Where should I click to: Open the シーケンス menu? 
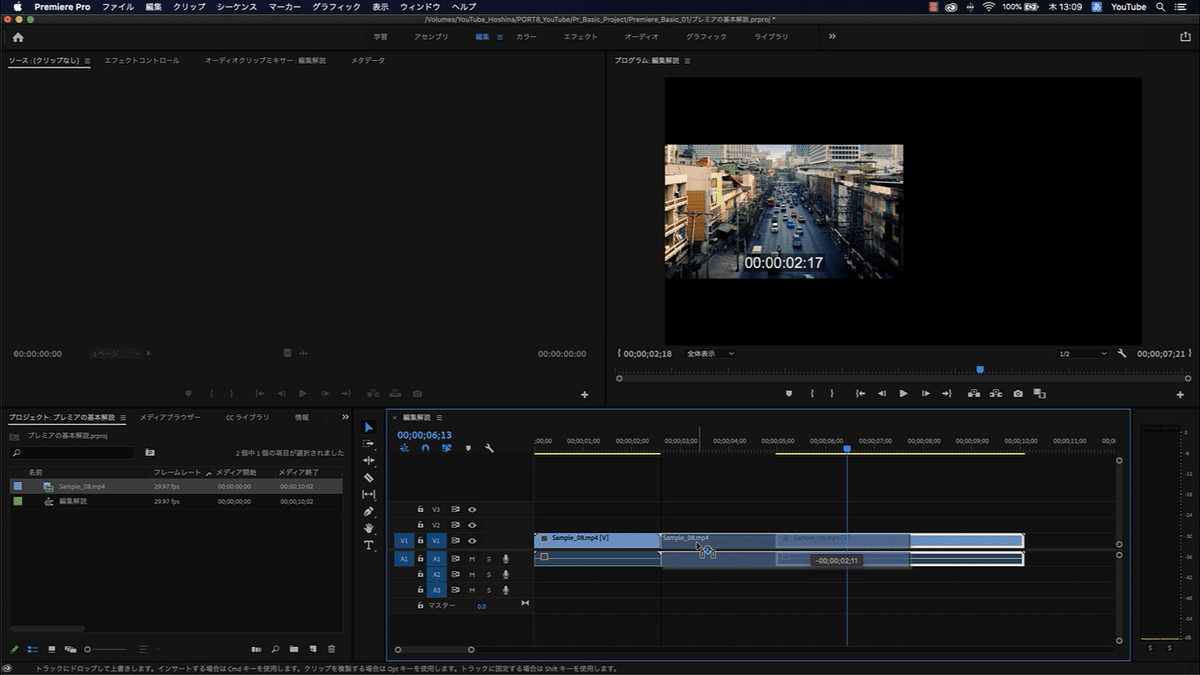tap(237, 7)
